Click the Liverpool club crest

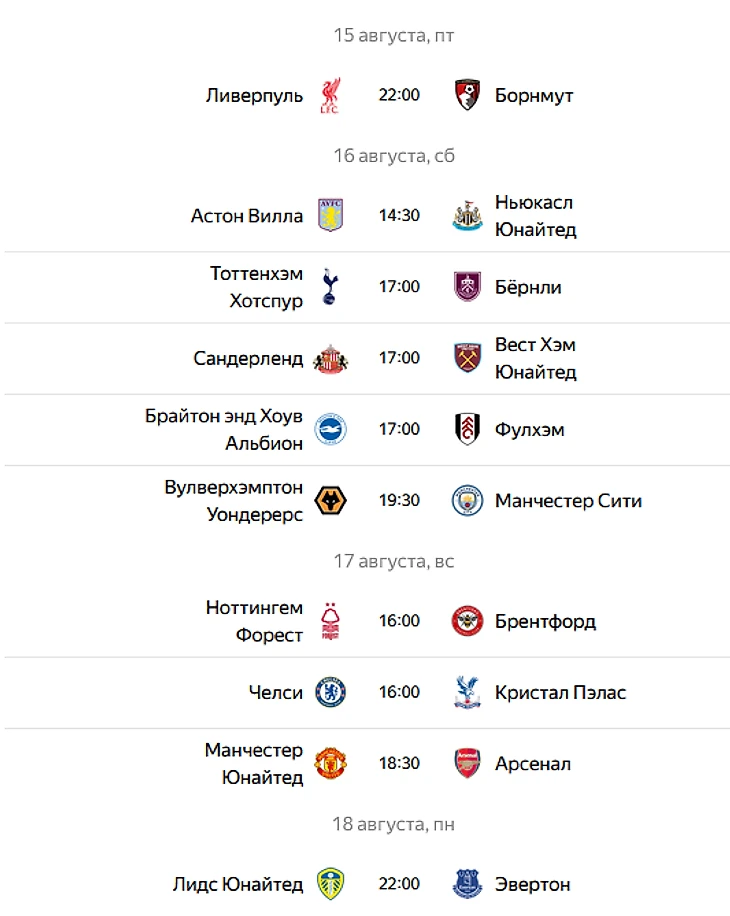coord(330,96)
